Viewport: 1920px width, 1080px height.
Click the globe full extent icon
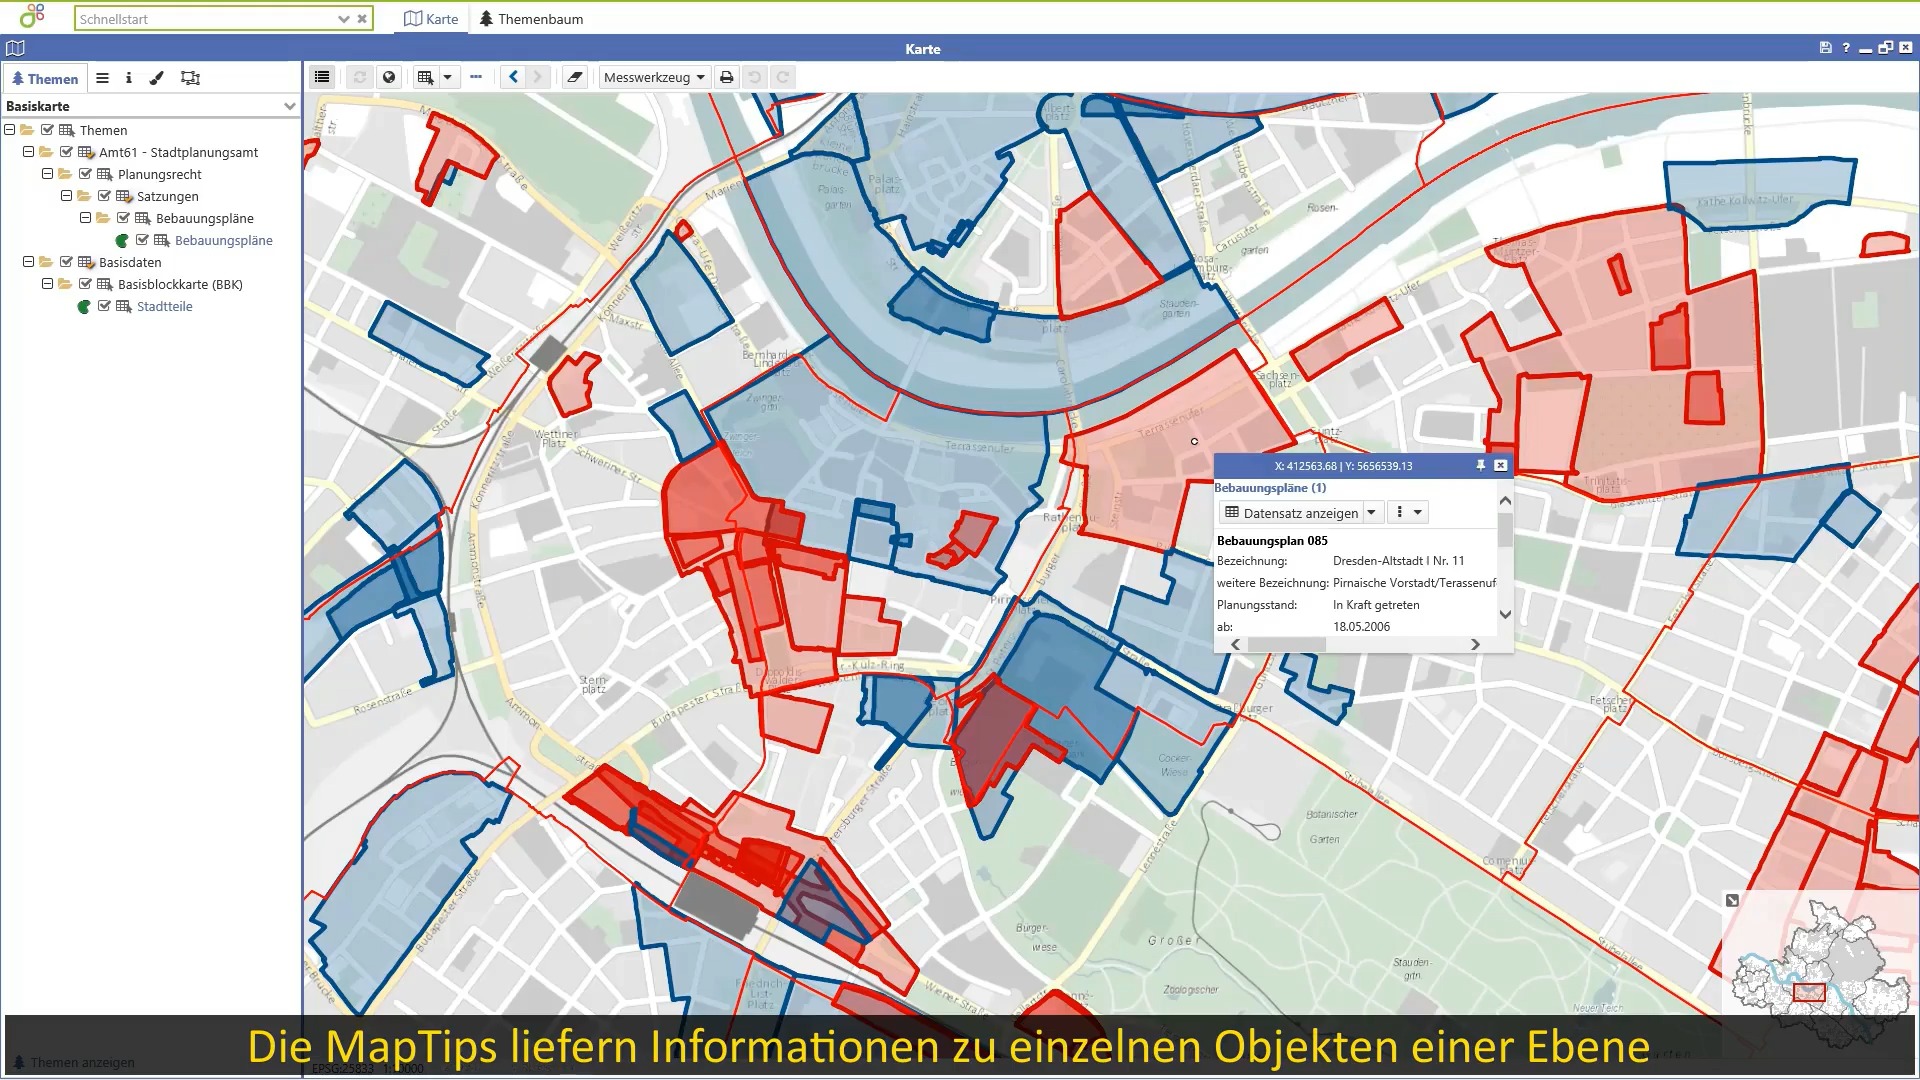(389, 77)
